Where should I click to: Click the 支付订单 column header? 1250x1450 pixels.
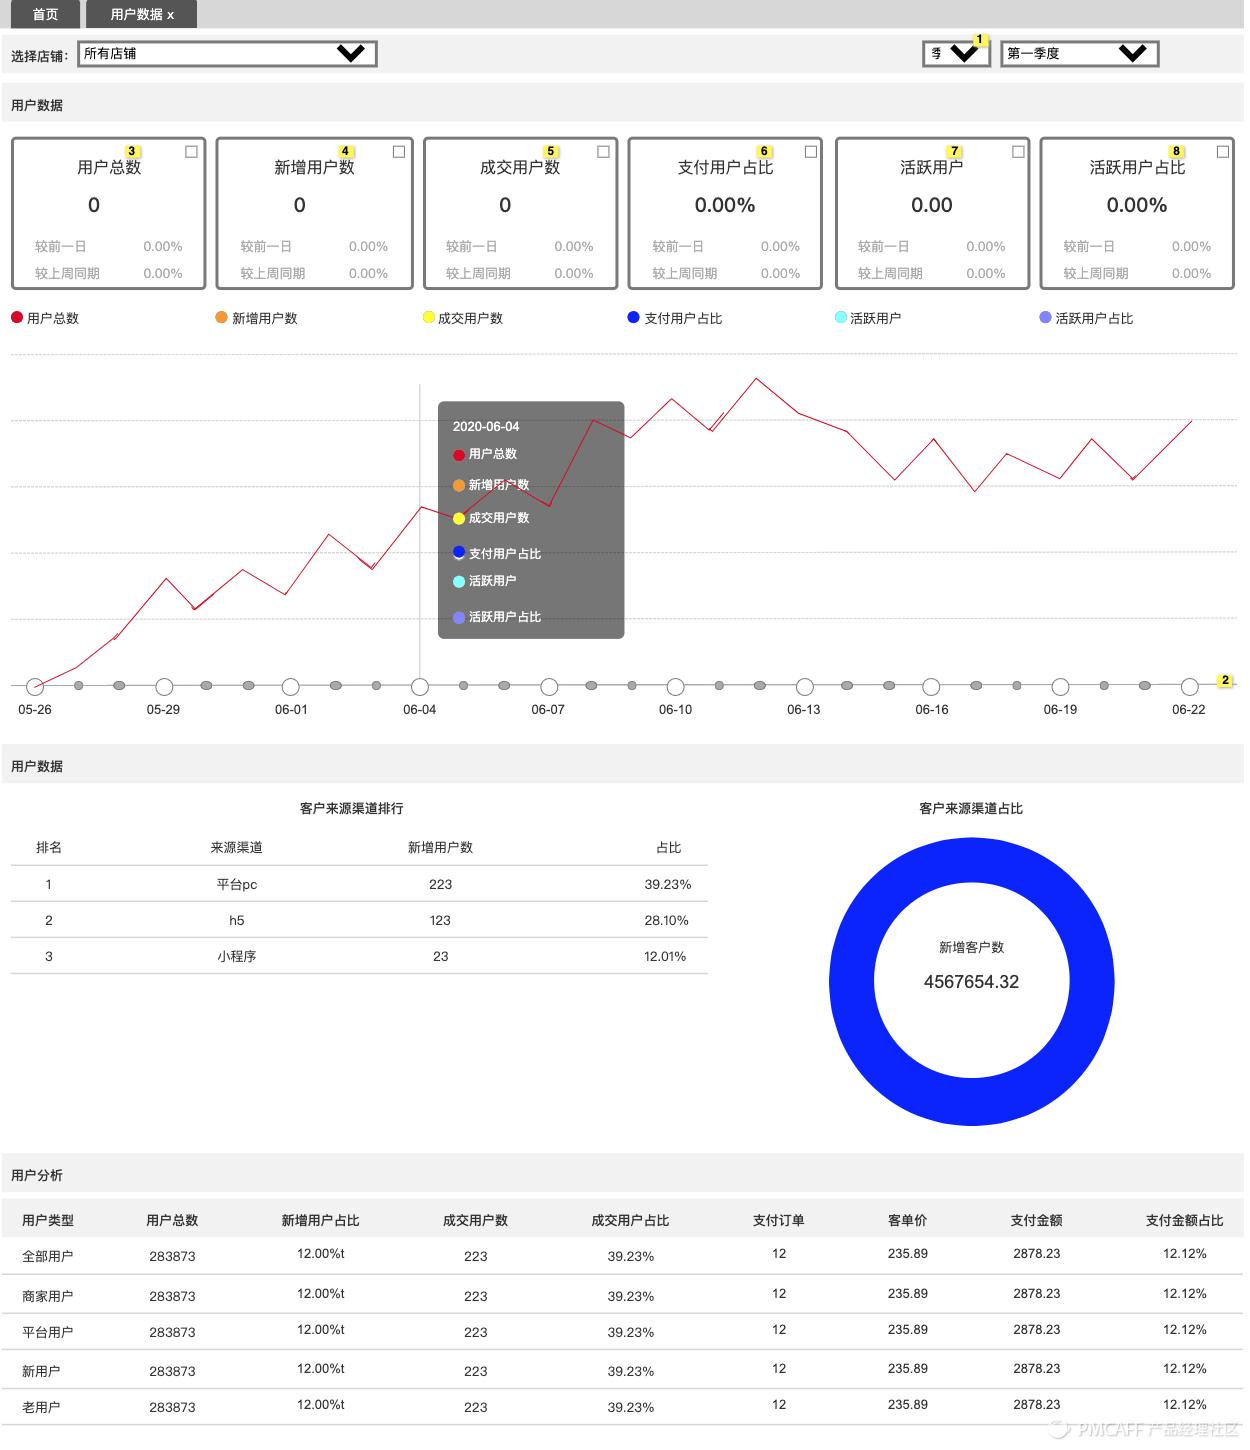pos(778,1220)
